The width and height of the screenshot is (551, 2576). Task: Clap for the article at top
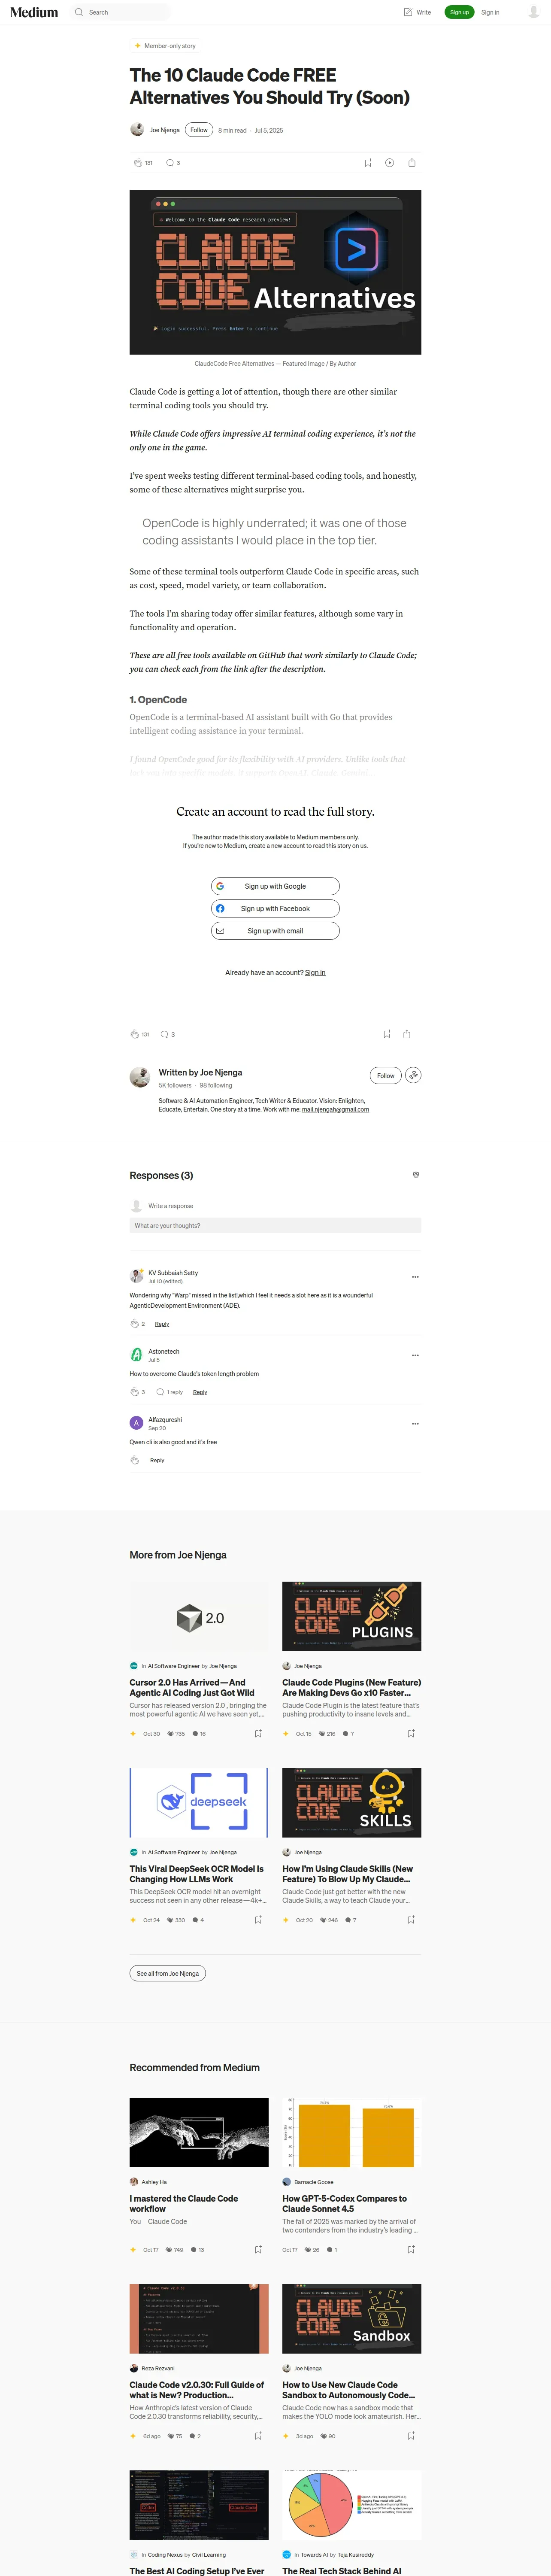(x=138, y=162)
